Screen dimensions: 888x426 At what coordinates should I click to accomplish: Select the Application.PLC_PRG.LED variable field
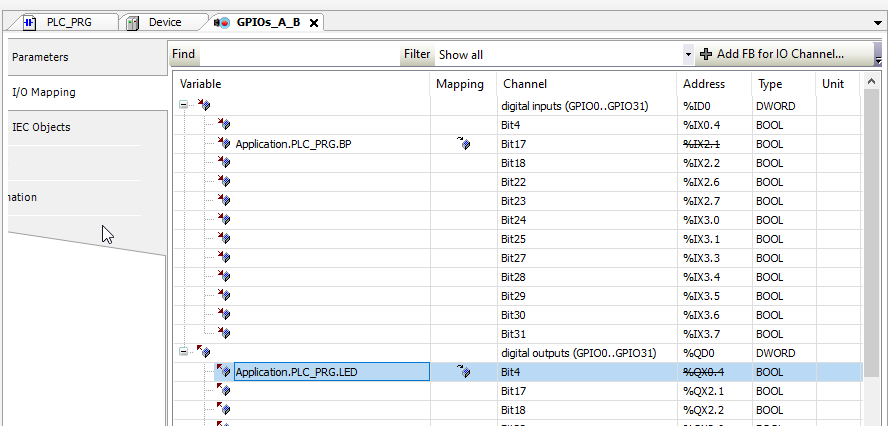332,372
